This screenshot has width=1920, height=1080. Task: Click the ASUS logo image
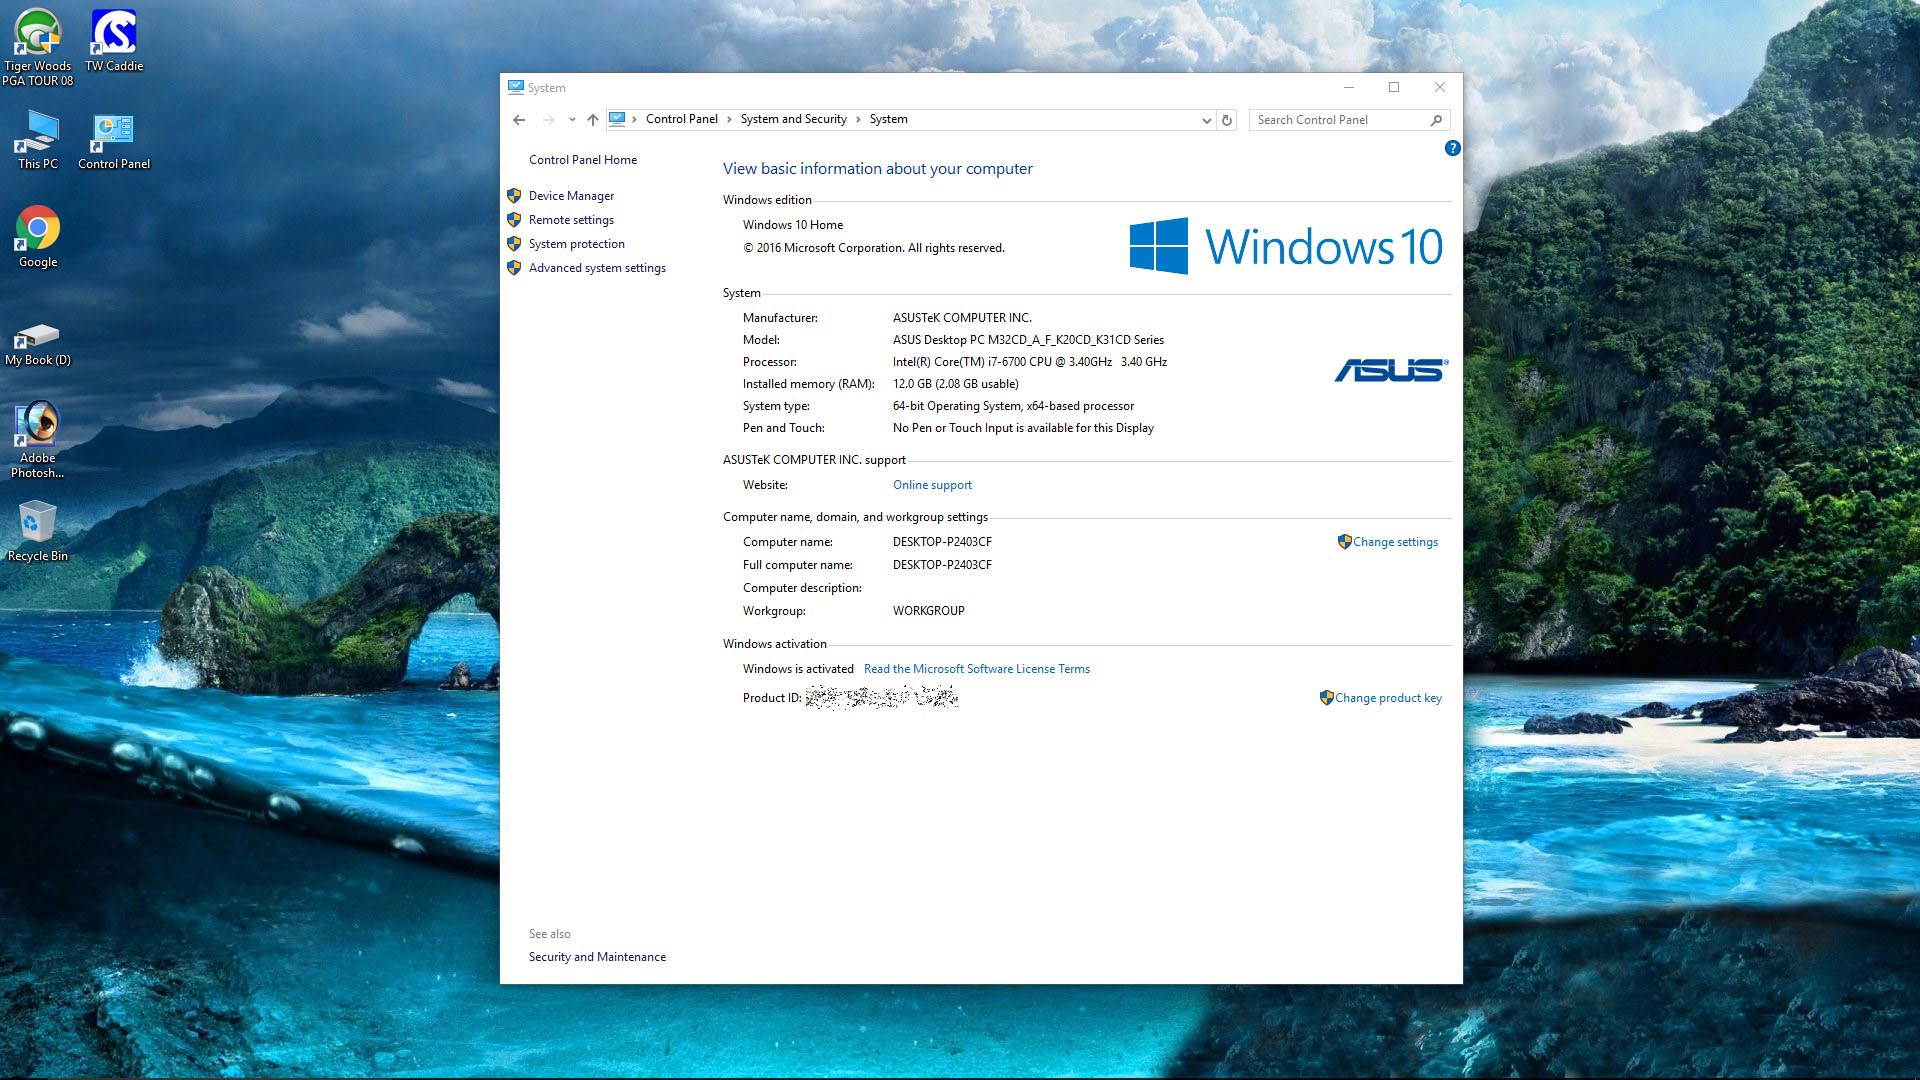tap(1391, 370)
